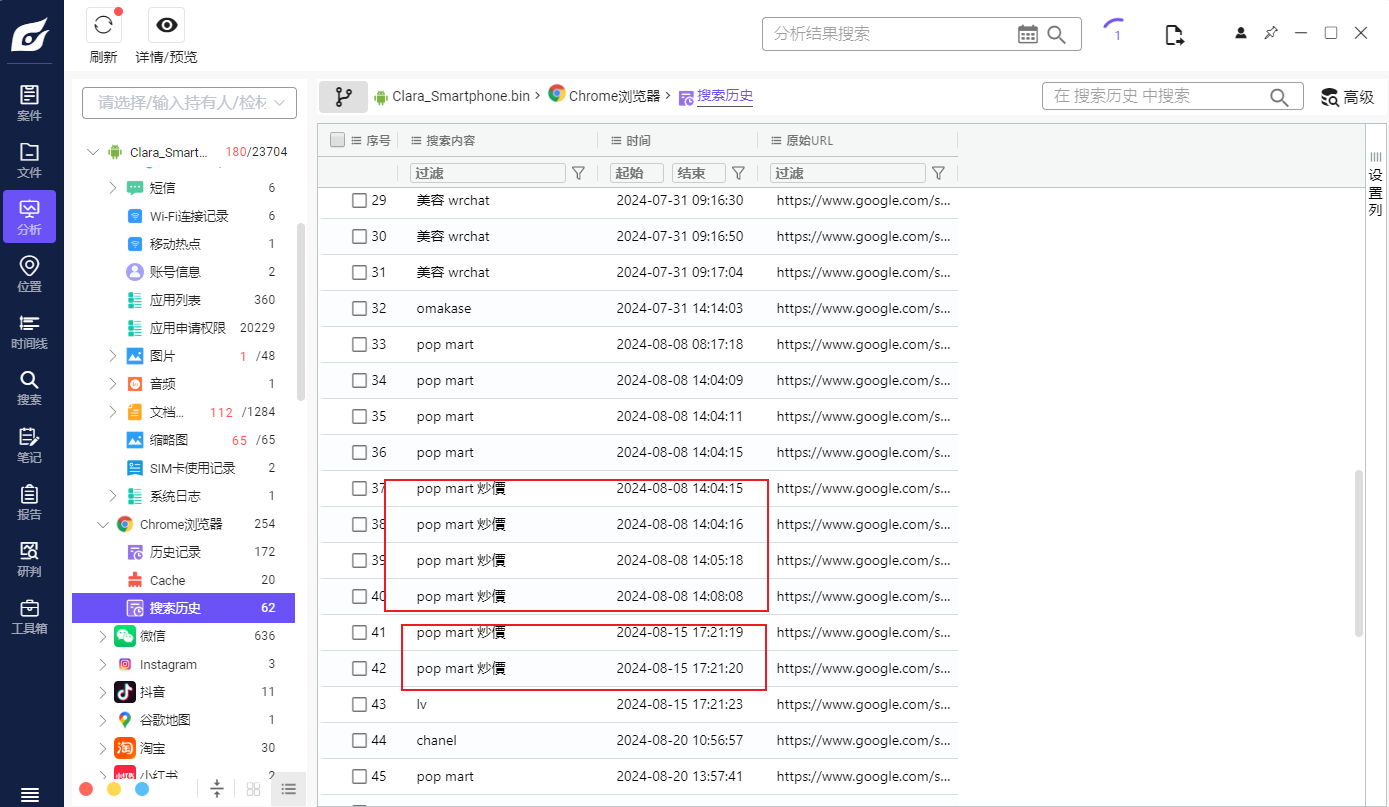Open 报告 in the left sidebar
1389x807 pixels.
[x=30, y=502]
